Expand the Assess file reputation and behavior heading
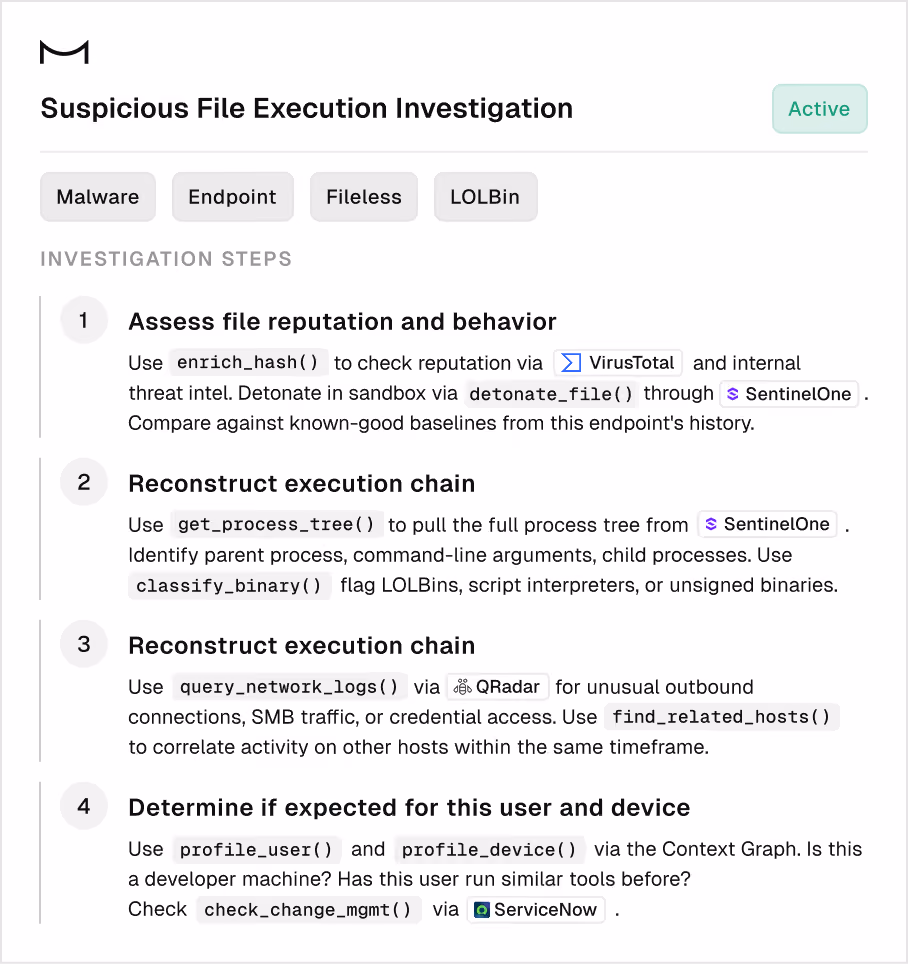Screen dimensions: 908x964 pos(342,322)
